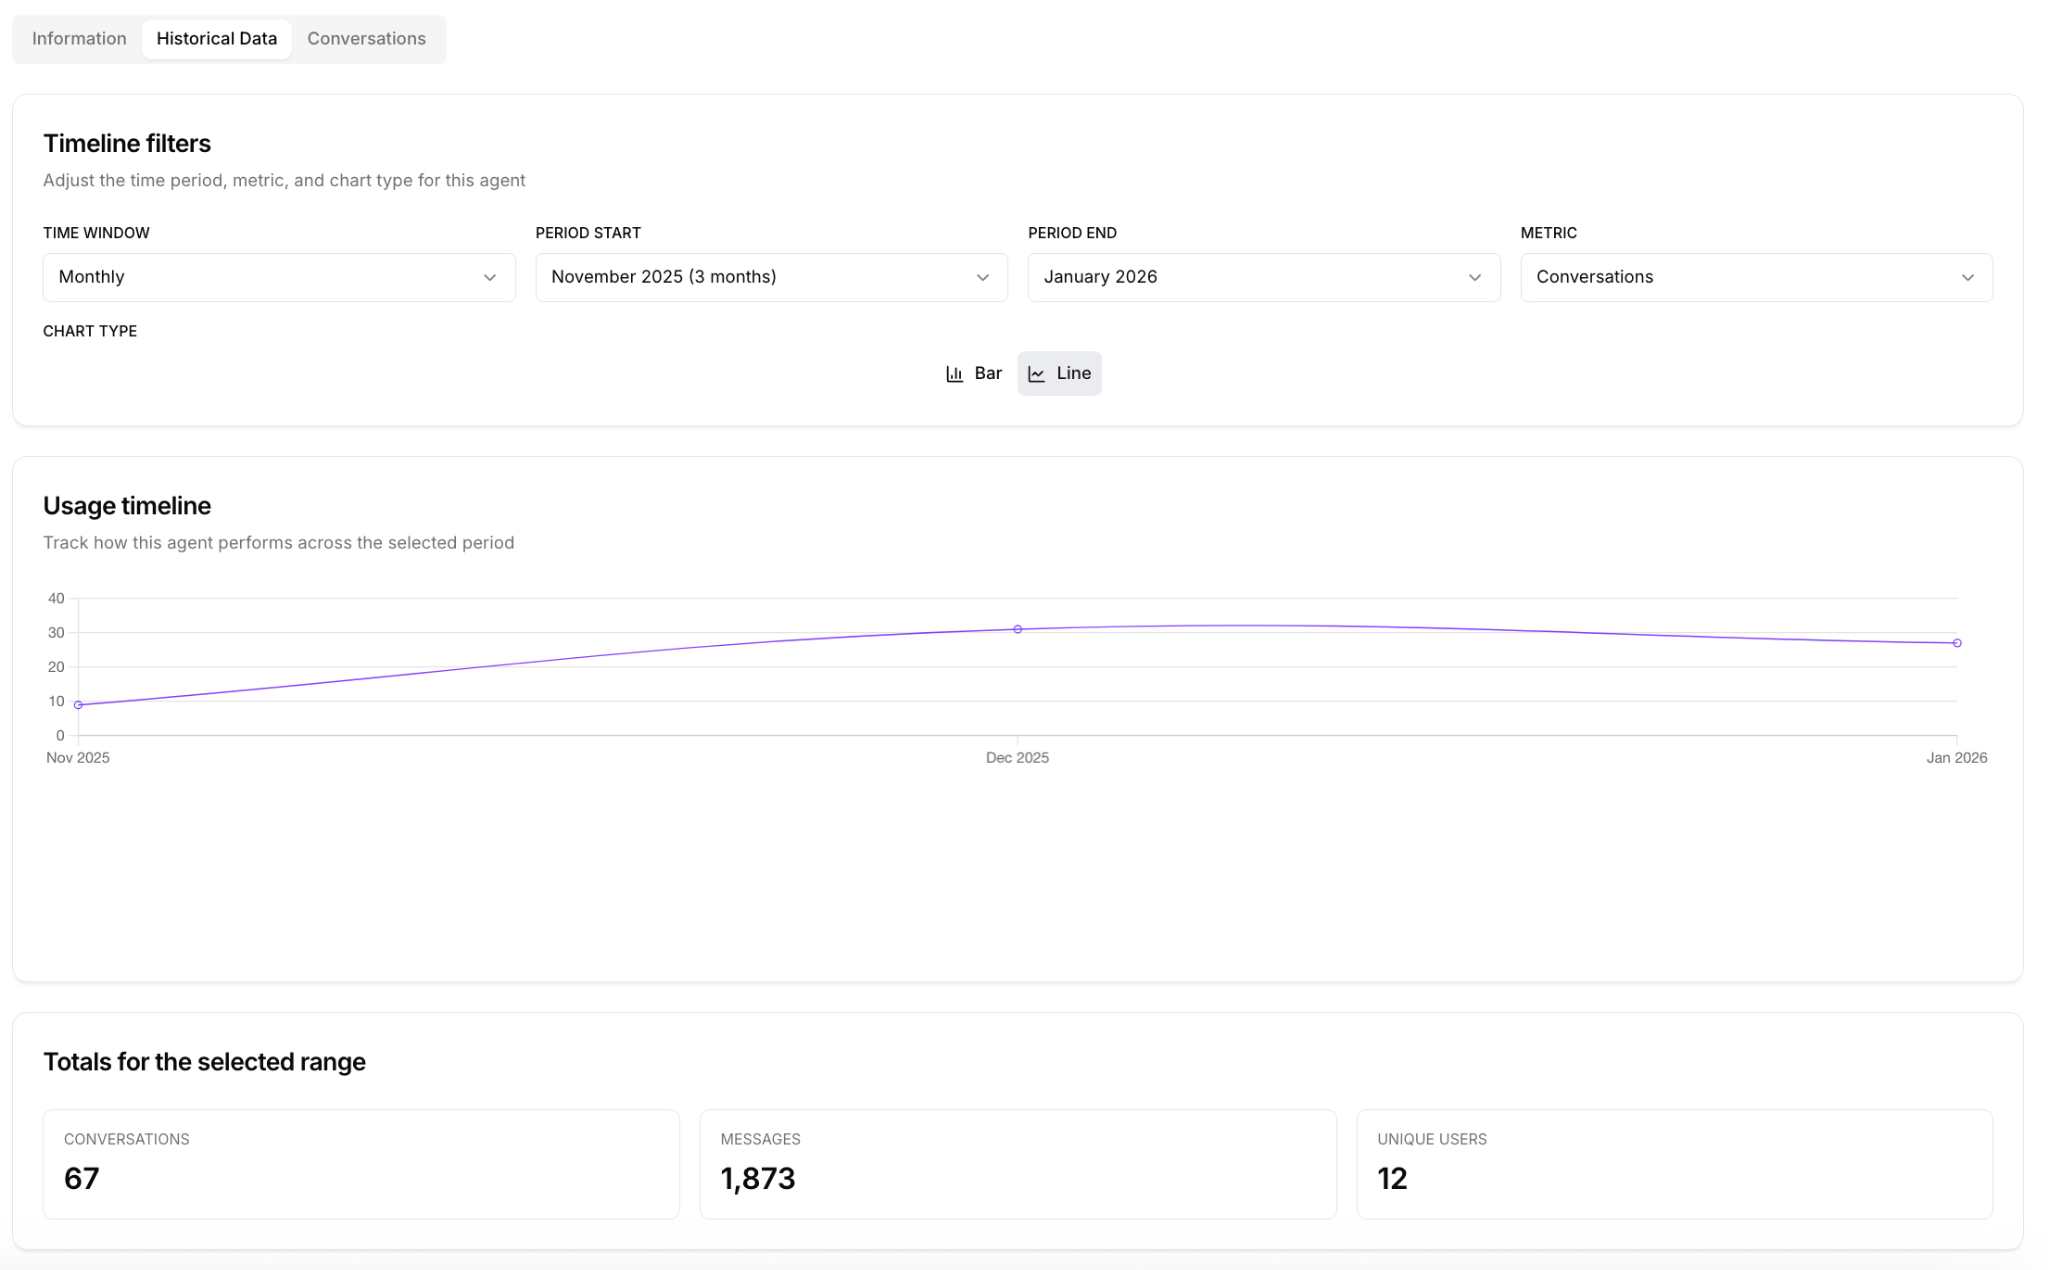This screenshot has width=2048, height=1270.
Task: Switch chart type to Line
Action: (x=1060, y=374)
